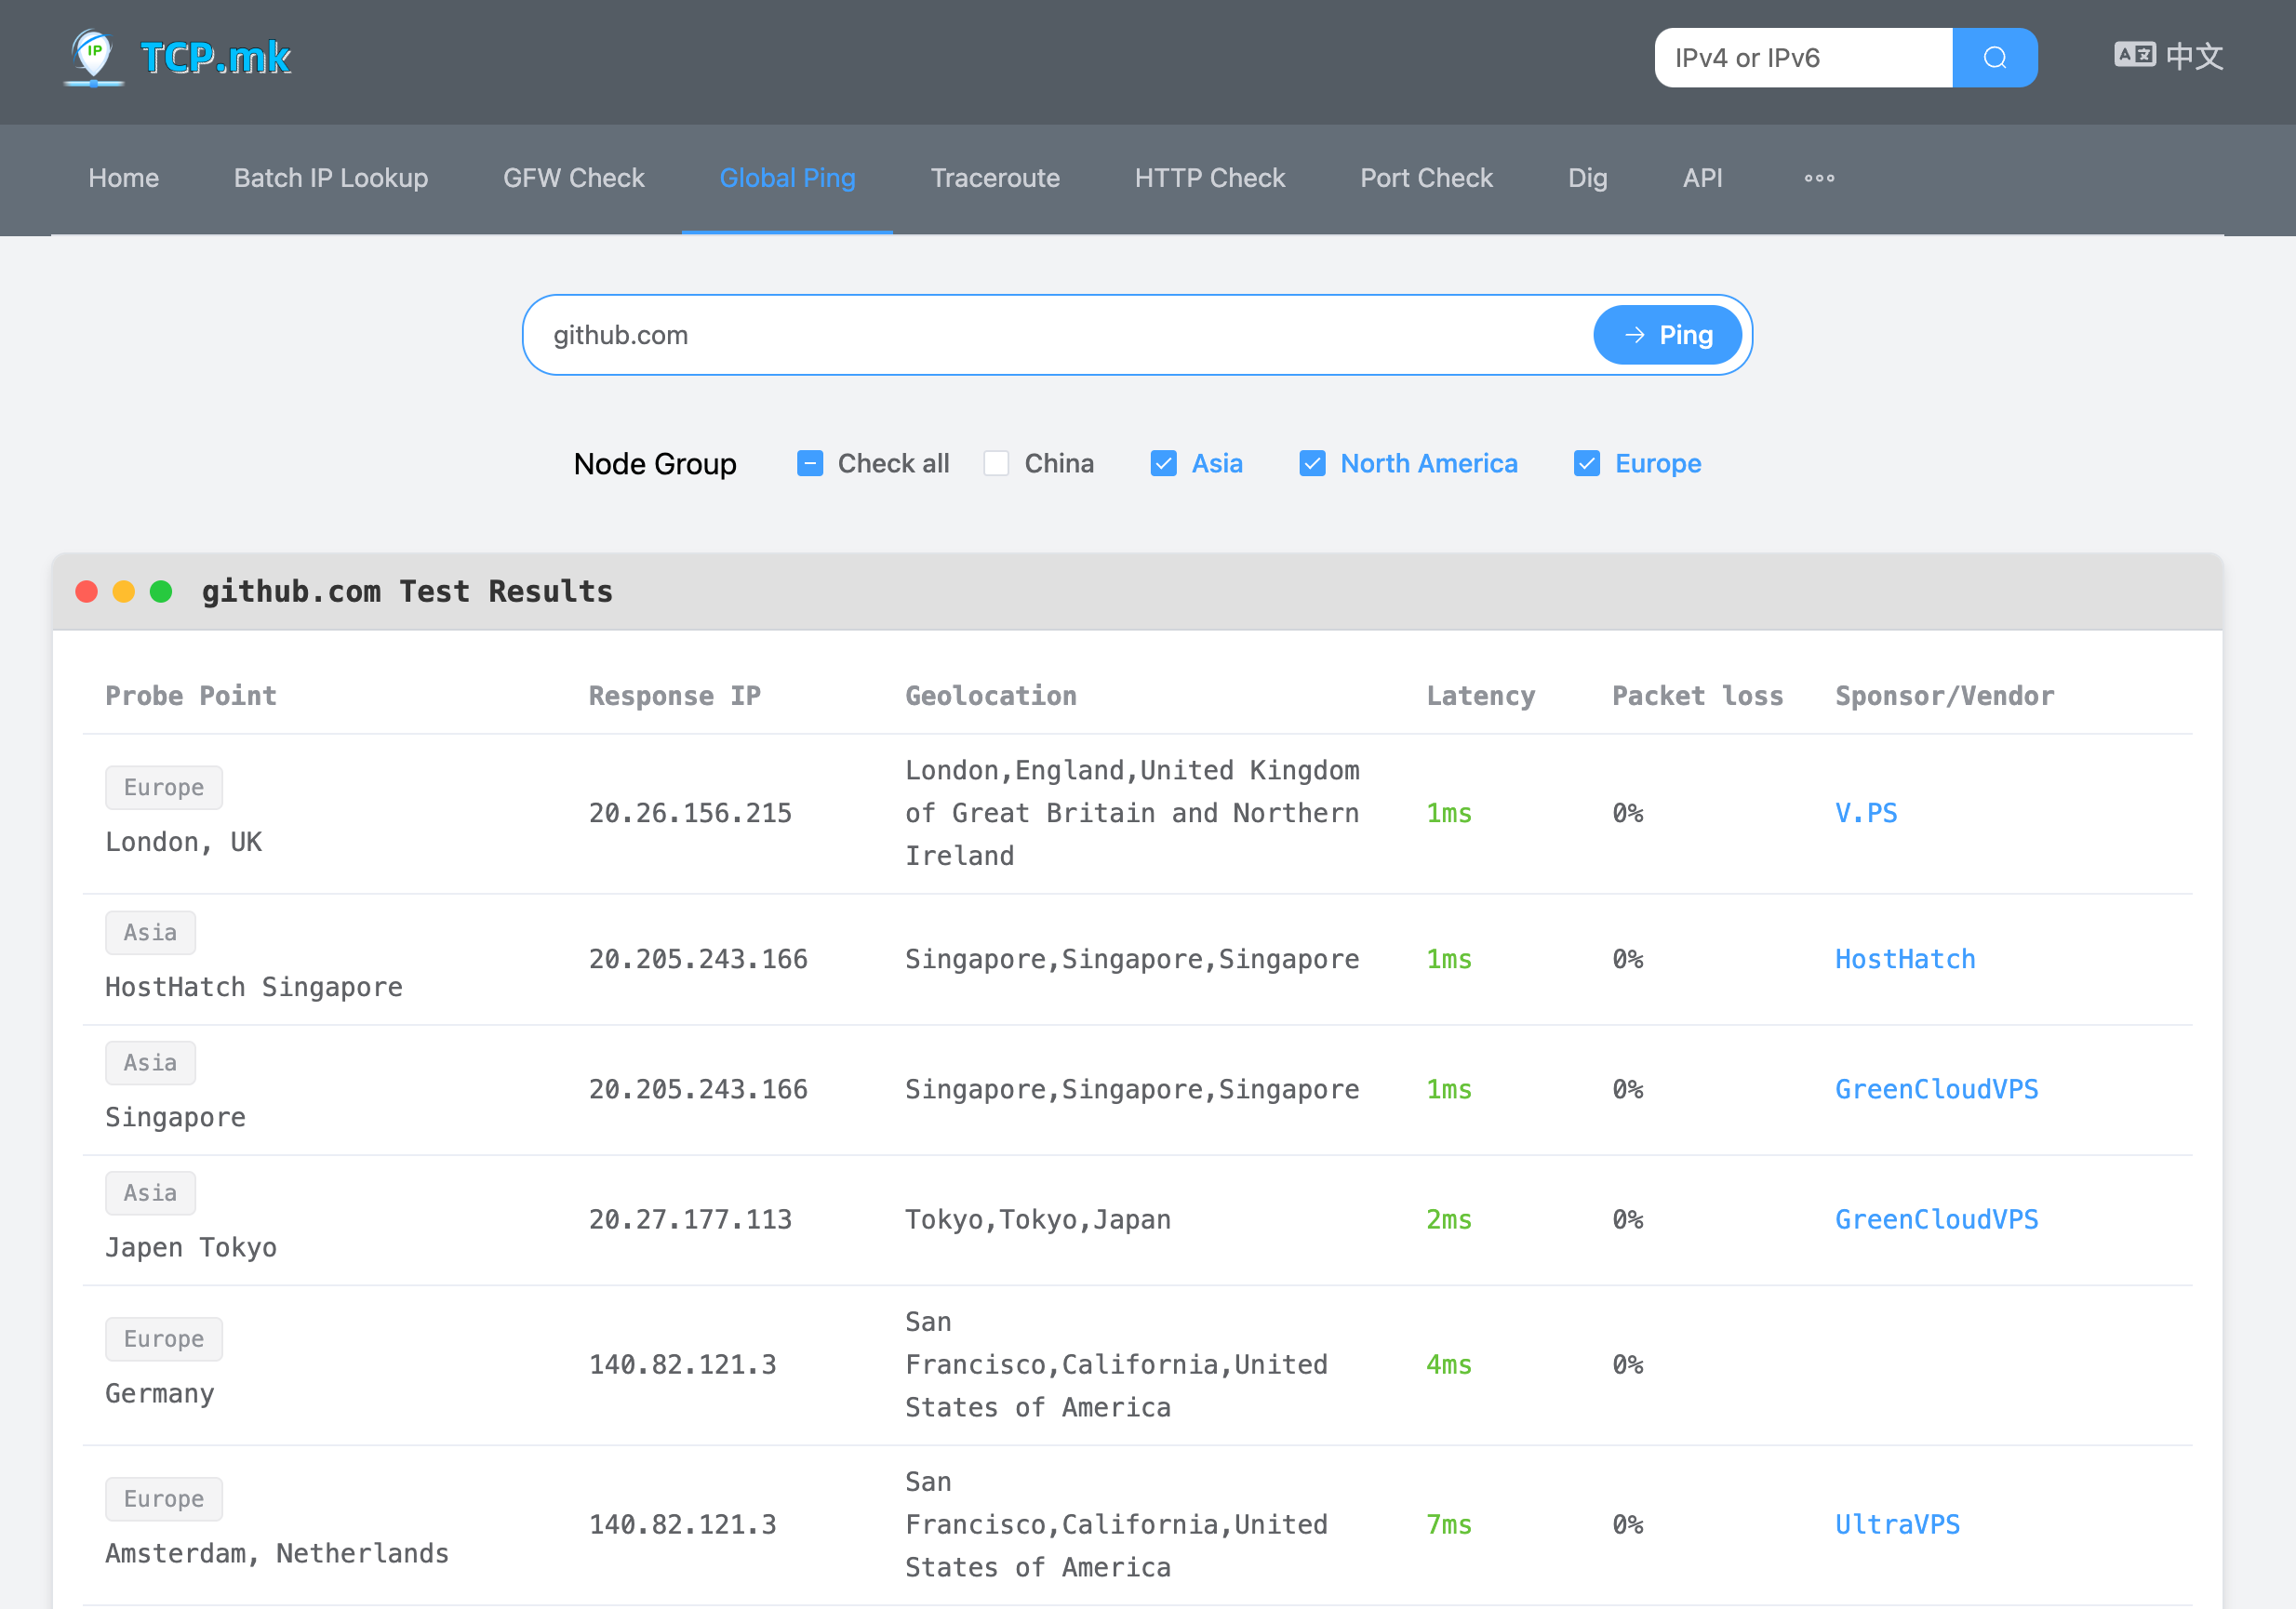Click the London, UK probe point
Viewport: 2296px width, 1609px height.
pyautogui.click(x=184, y=841)
